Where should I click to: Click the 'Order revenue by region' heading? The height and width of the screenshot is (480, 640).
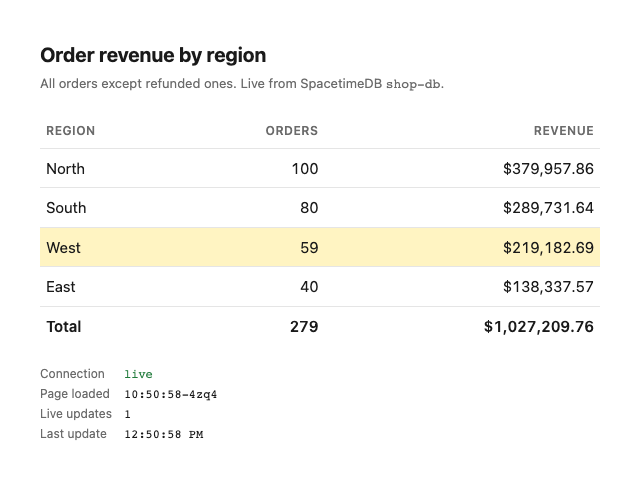click(153, 55)
